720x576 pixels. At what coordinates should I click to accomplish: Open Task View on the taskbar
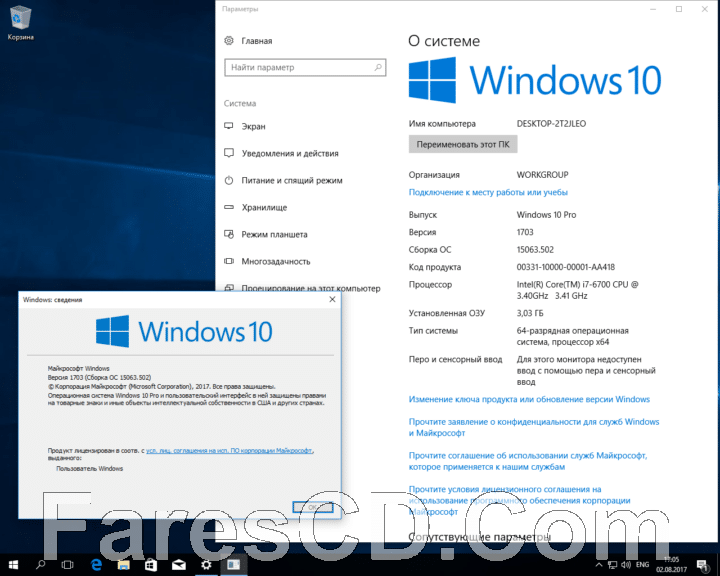coord(68,565)
